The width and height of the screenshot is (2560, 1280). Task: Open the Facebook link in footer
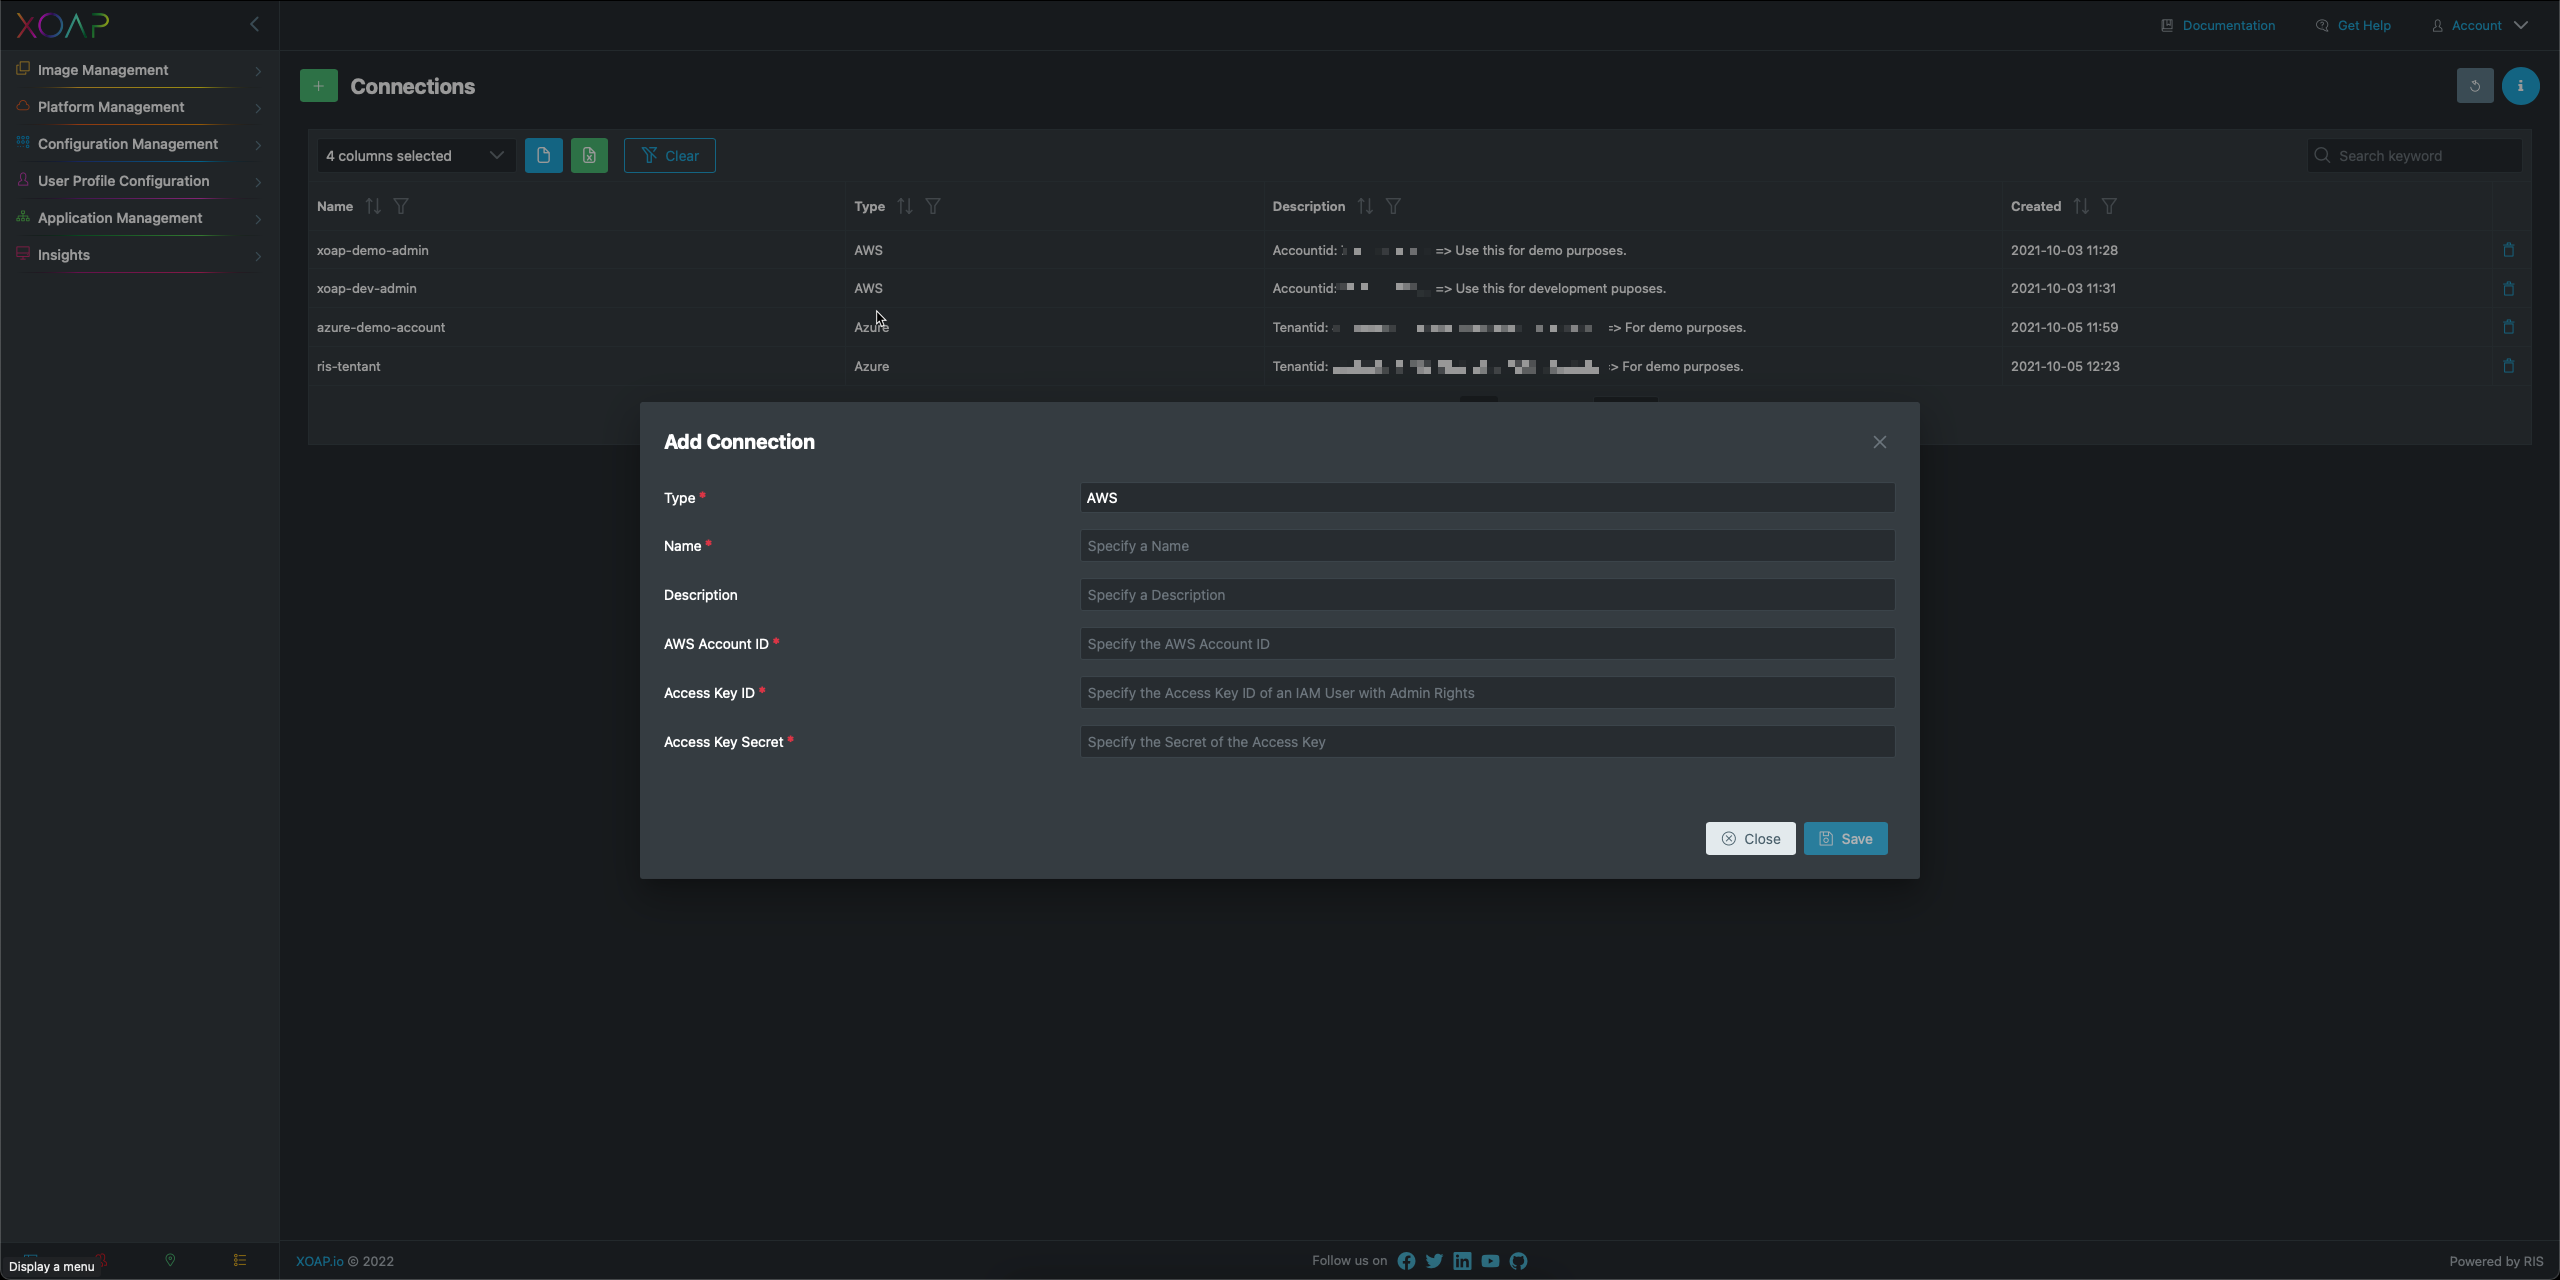click(x=1406, y=1261)
